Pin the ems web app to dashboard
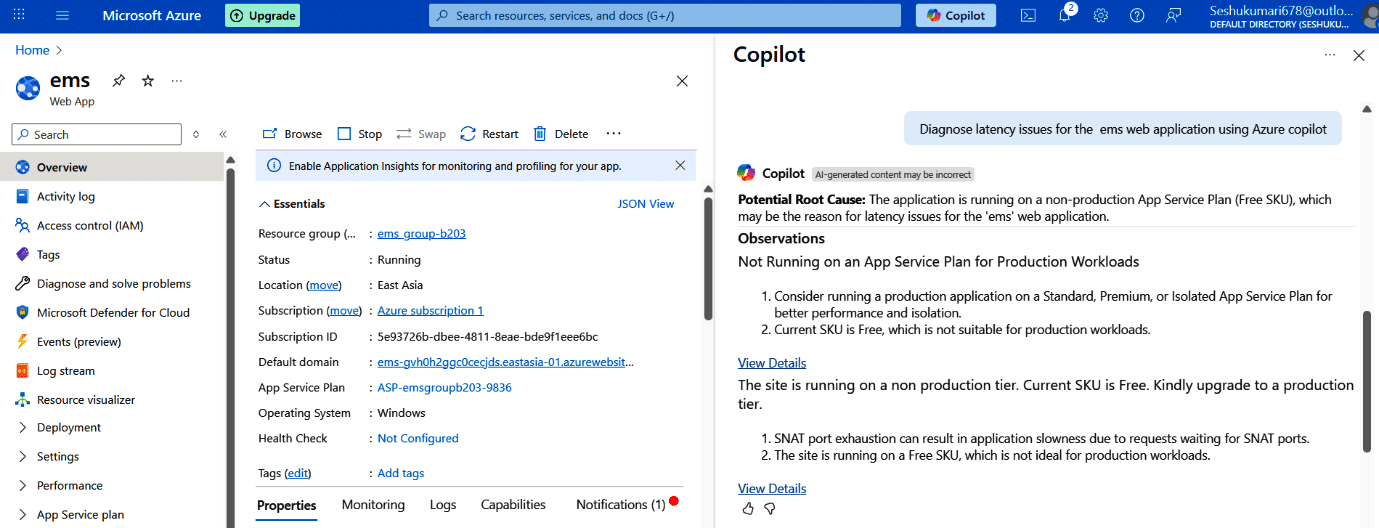Image resolution: width=1379 pixels, height=528 pixels. 119,81
